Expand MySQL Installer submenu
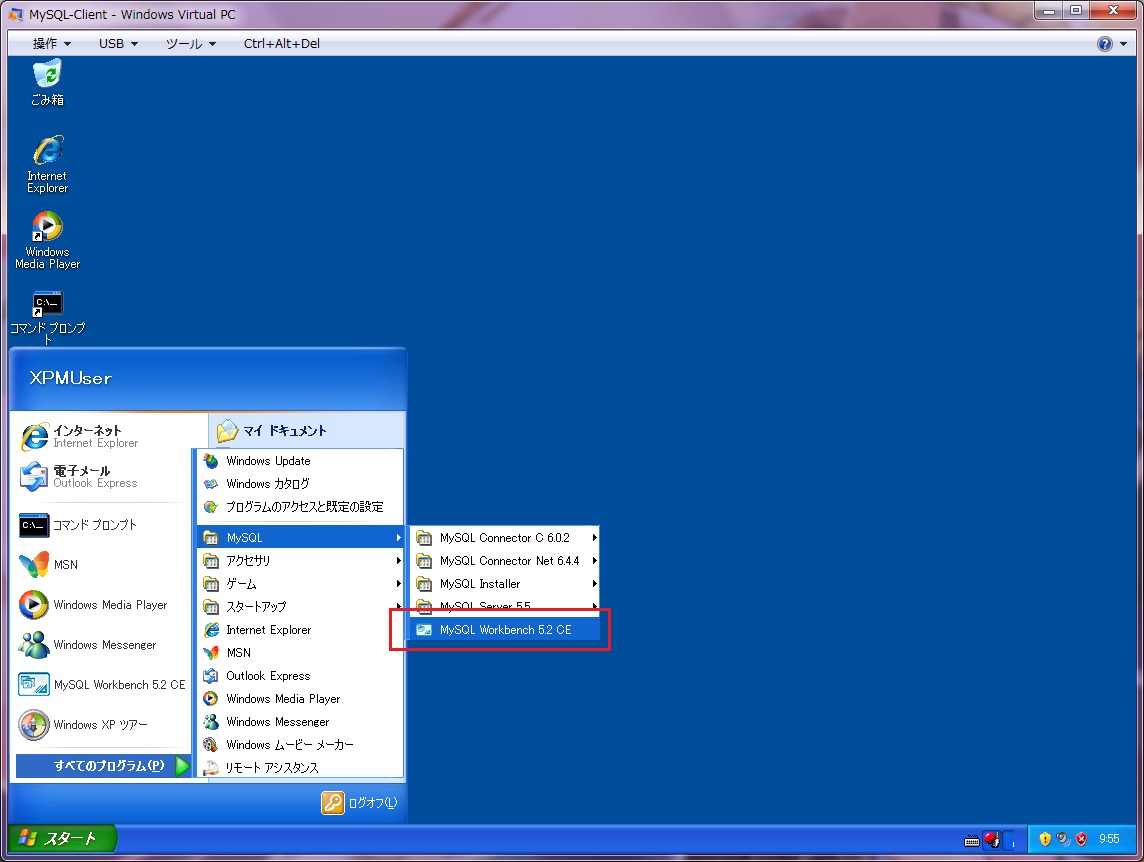1144x862 pixels. click(505, 584)
